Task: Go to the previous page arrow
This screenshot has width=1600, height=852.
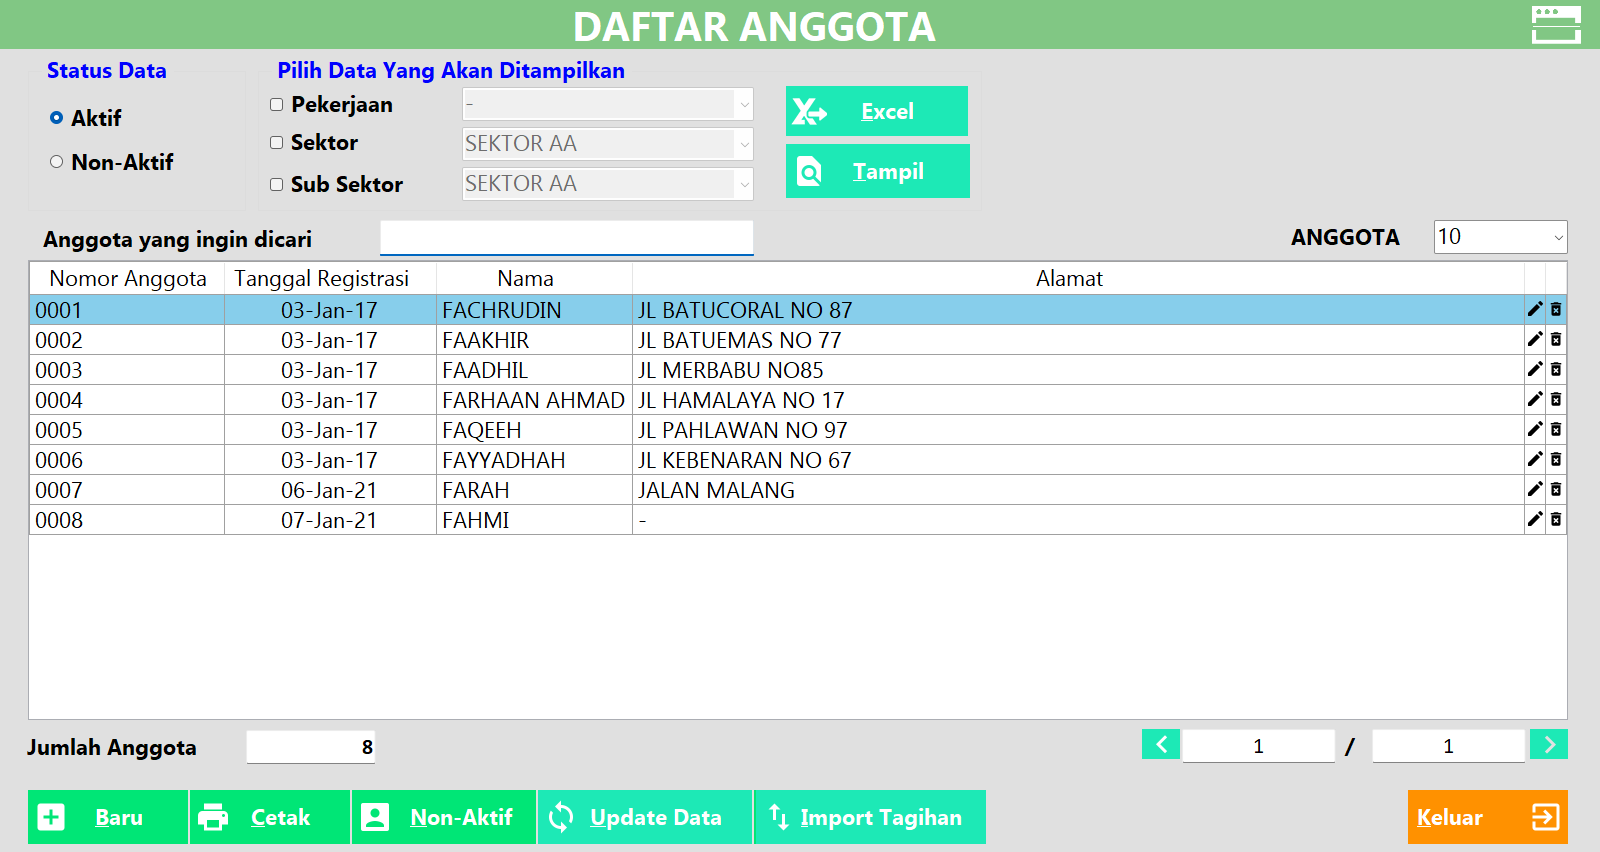Action: click(x=1161, y=745)
